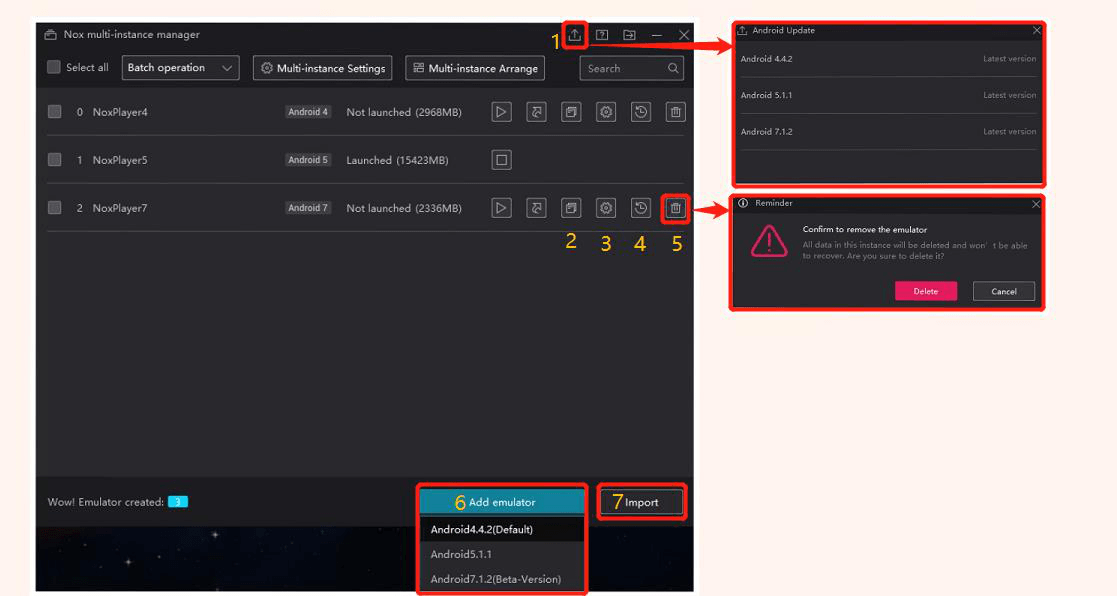Click the emulator created count badge
The width and height of the screenshot is (1117, 596).
point(177,502)
